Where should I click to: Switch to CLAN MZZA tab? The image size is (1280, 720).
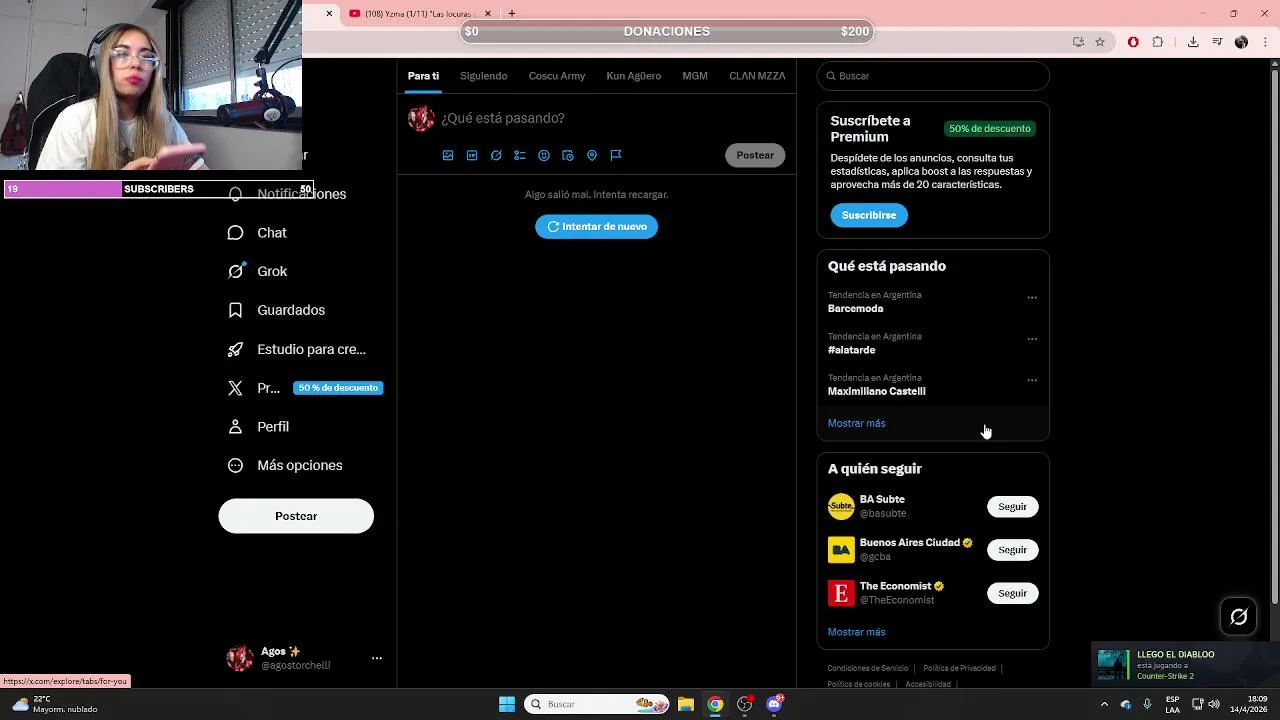[757, 76]
